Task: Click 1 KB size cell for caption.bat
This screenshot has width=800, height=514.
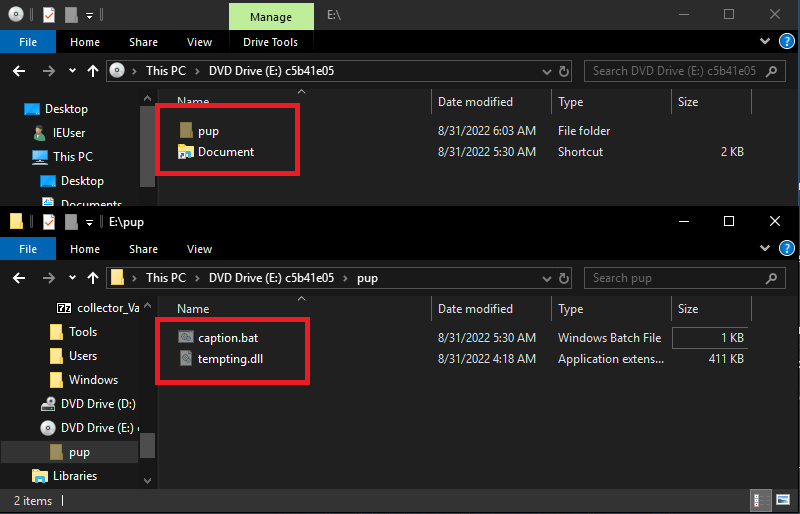Action: tap(710, 338)
